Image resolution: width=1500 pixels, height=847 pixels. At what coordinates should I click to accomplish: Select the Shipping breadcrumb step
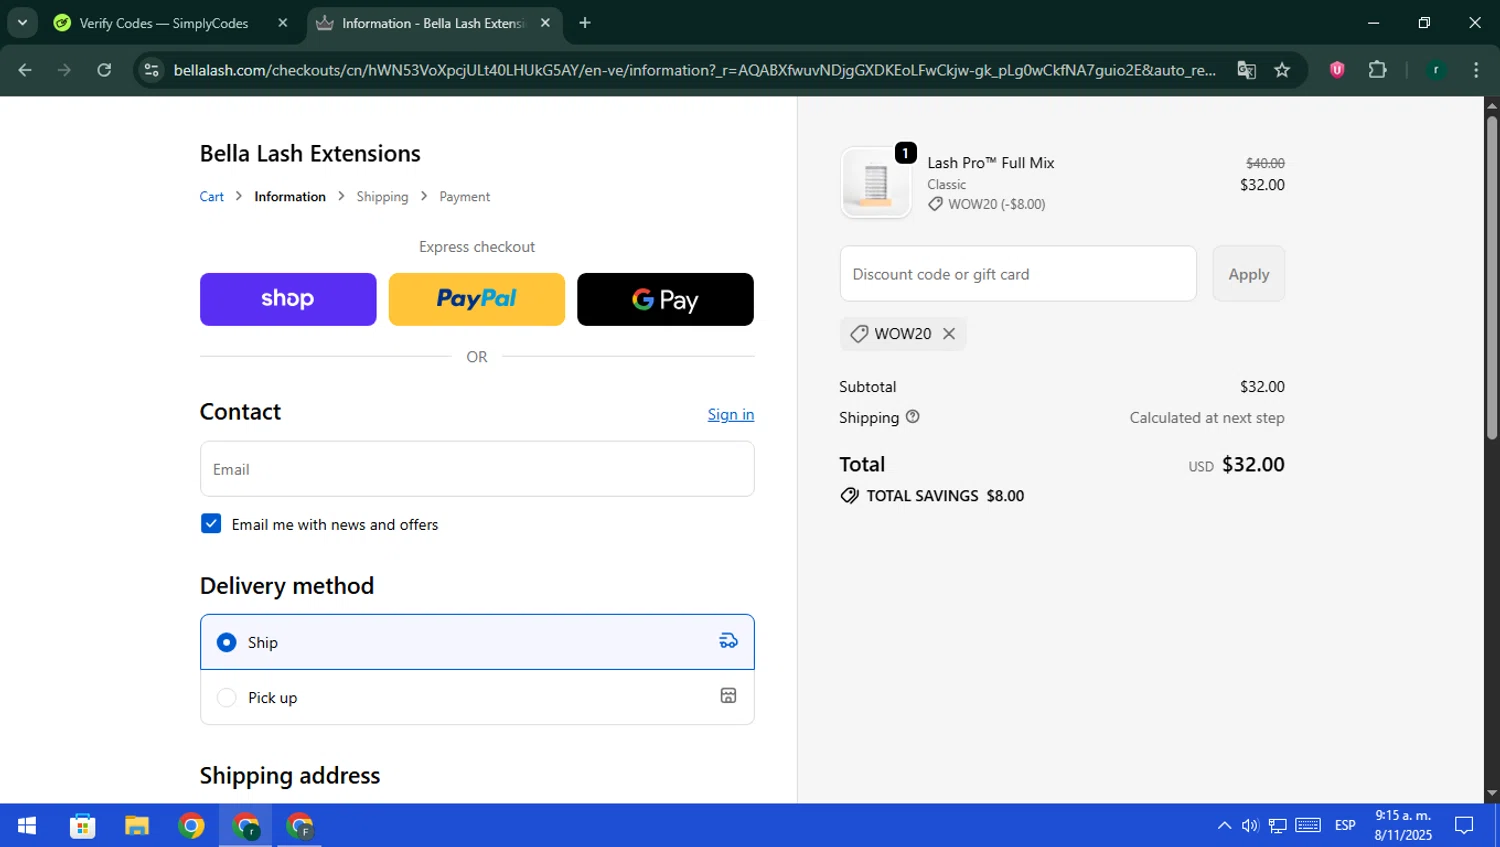(382, 197)
